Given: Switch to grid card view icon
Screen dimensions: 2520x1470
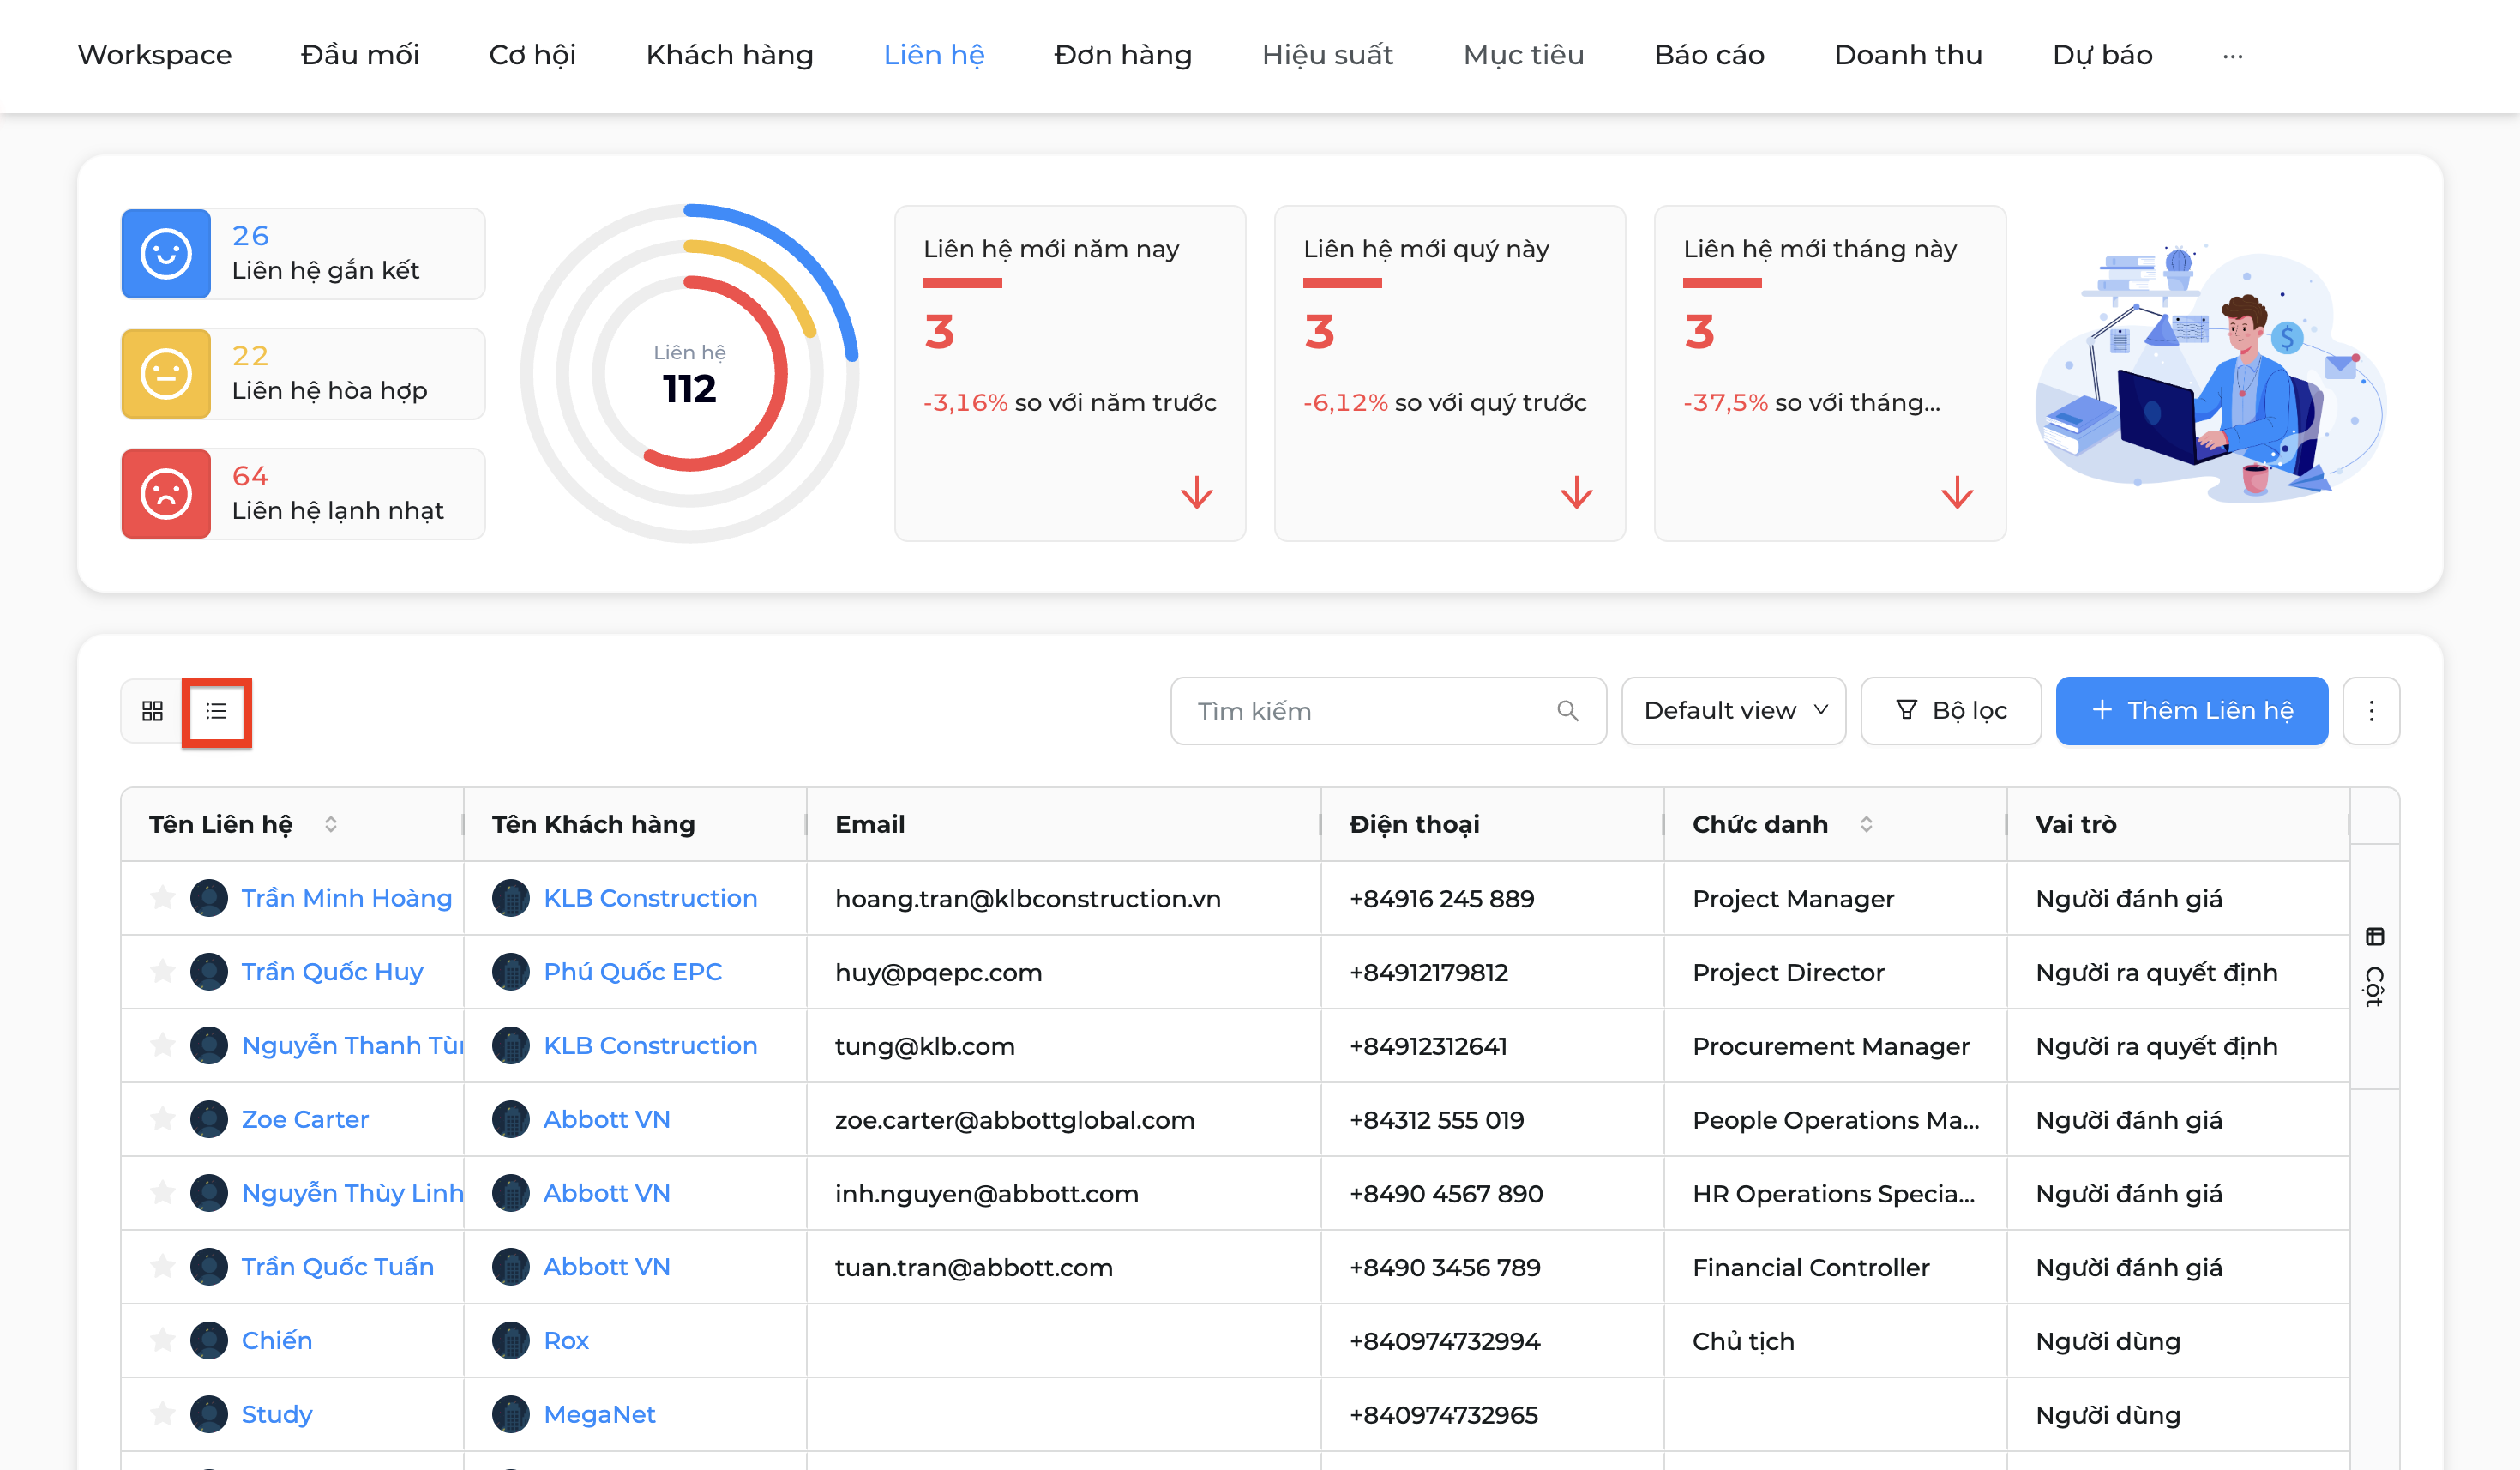Looking at the screenshot, I should (x=152, y=711).
